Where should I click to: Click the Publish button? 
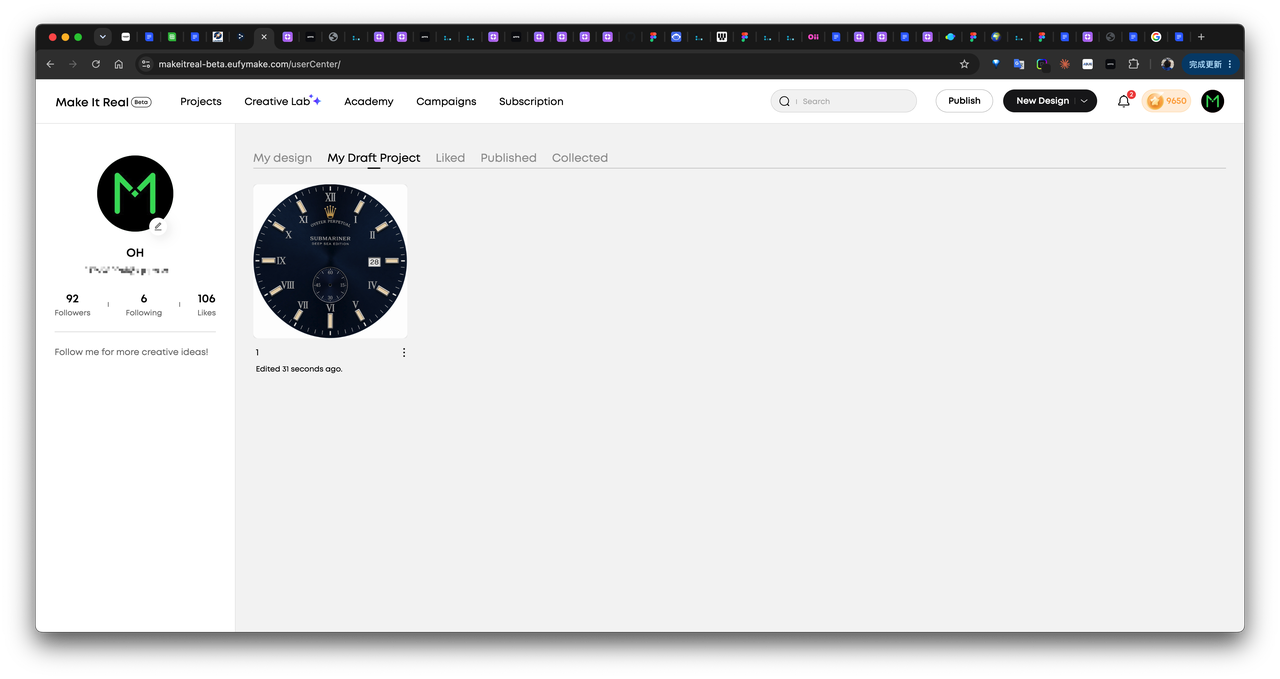click(964, 101)
